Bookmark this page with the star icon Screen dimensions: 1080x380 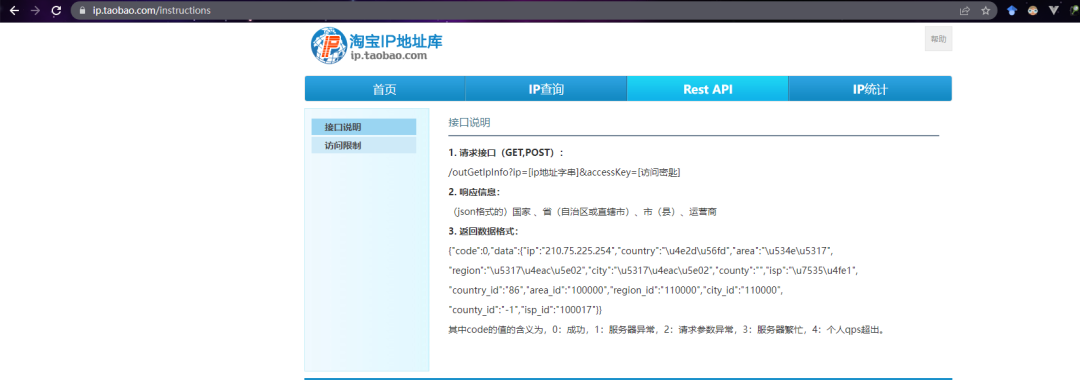[x=986, y=11]
